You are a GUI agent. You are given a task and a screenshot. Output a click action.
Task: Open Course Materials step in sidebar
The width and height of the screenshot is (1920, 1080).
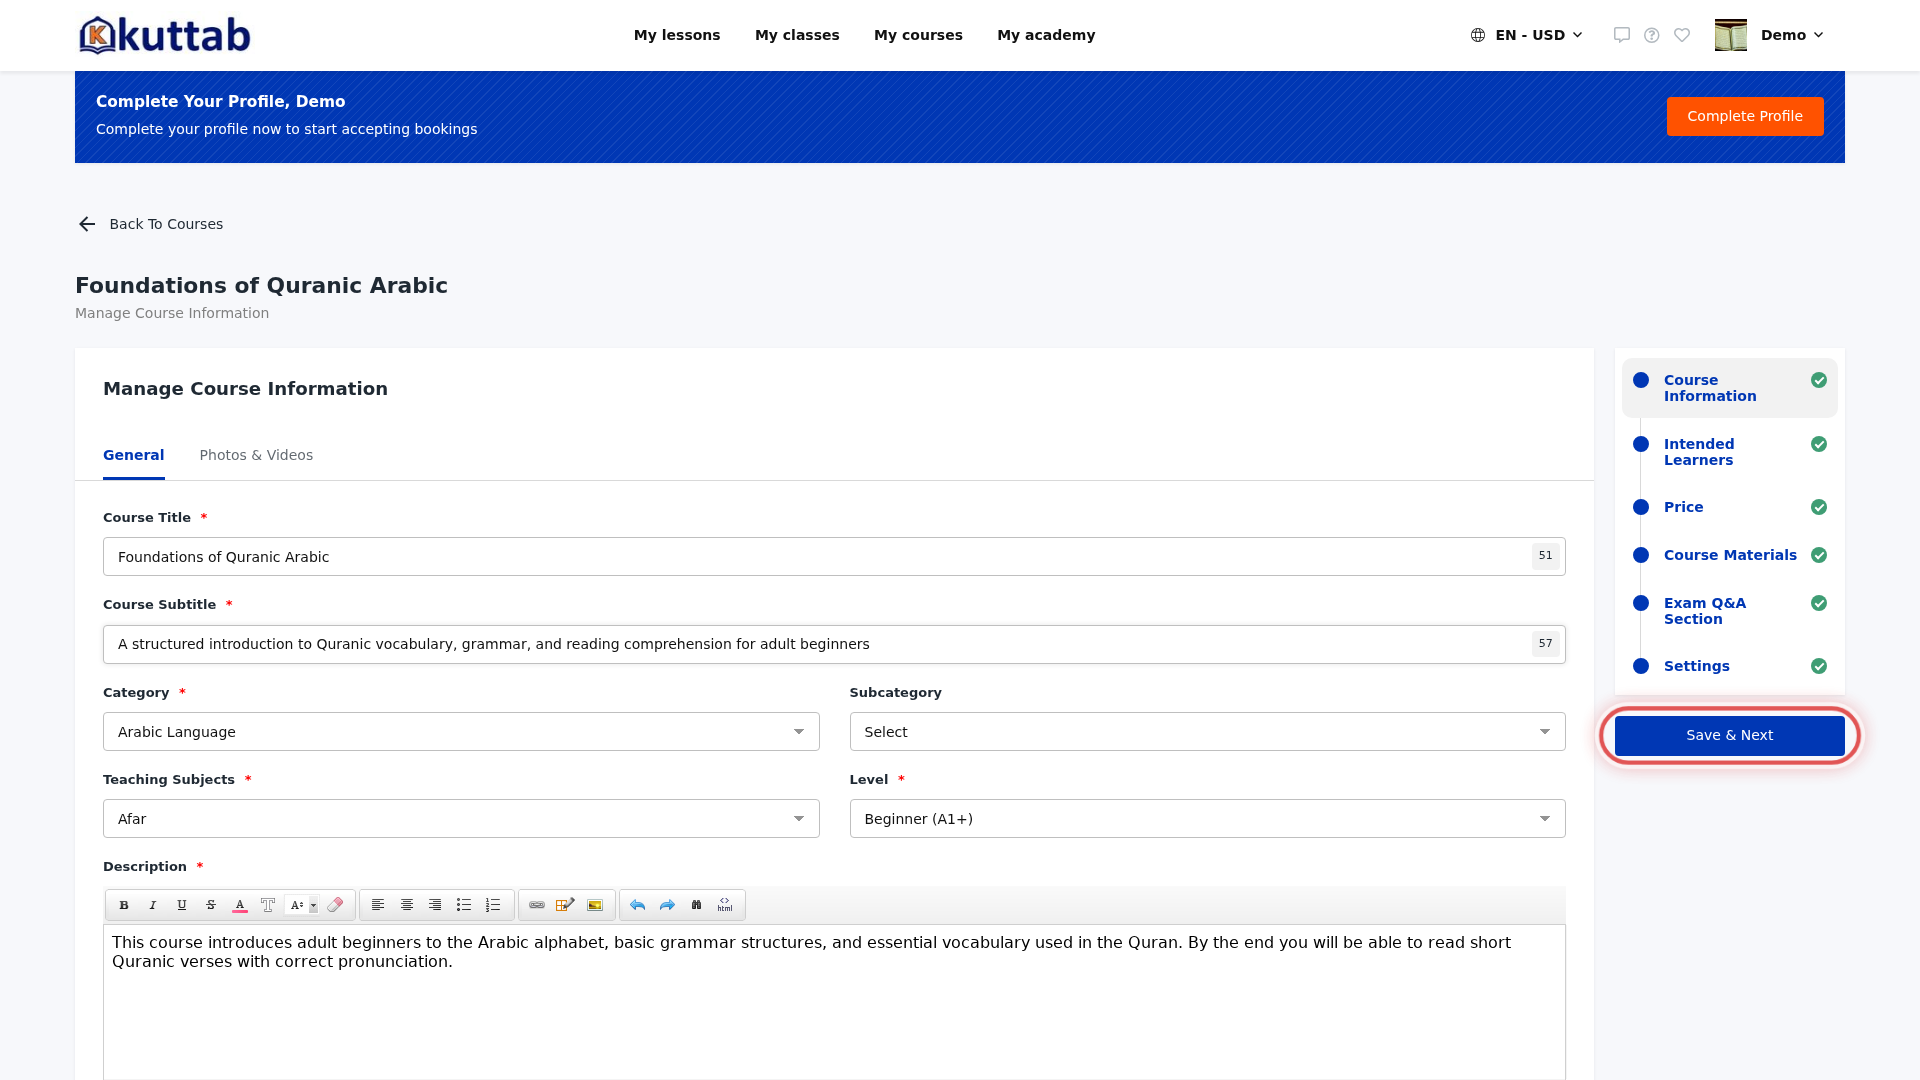(x=1729, y=555)
